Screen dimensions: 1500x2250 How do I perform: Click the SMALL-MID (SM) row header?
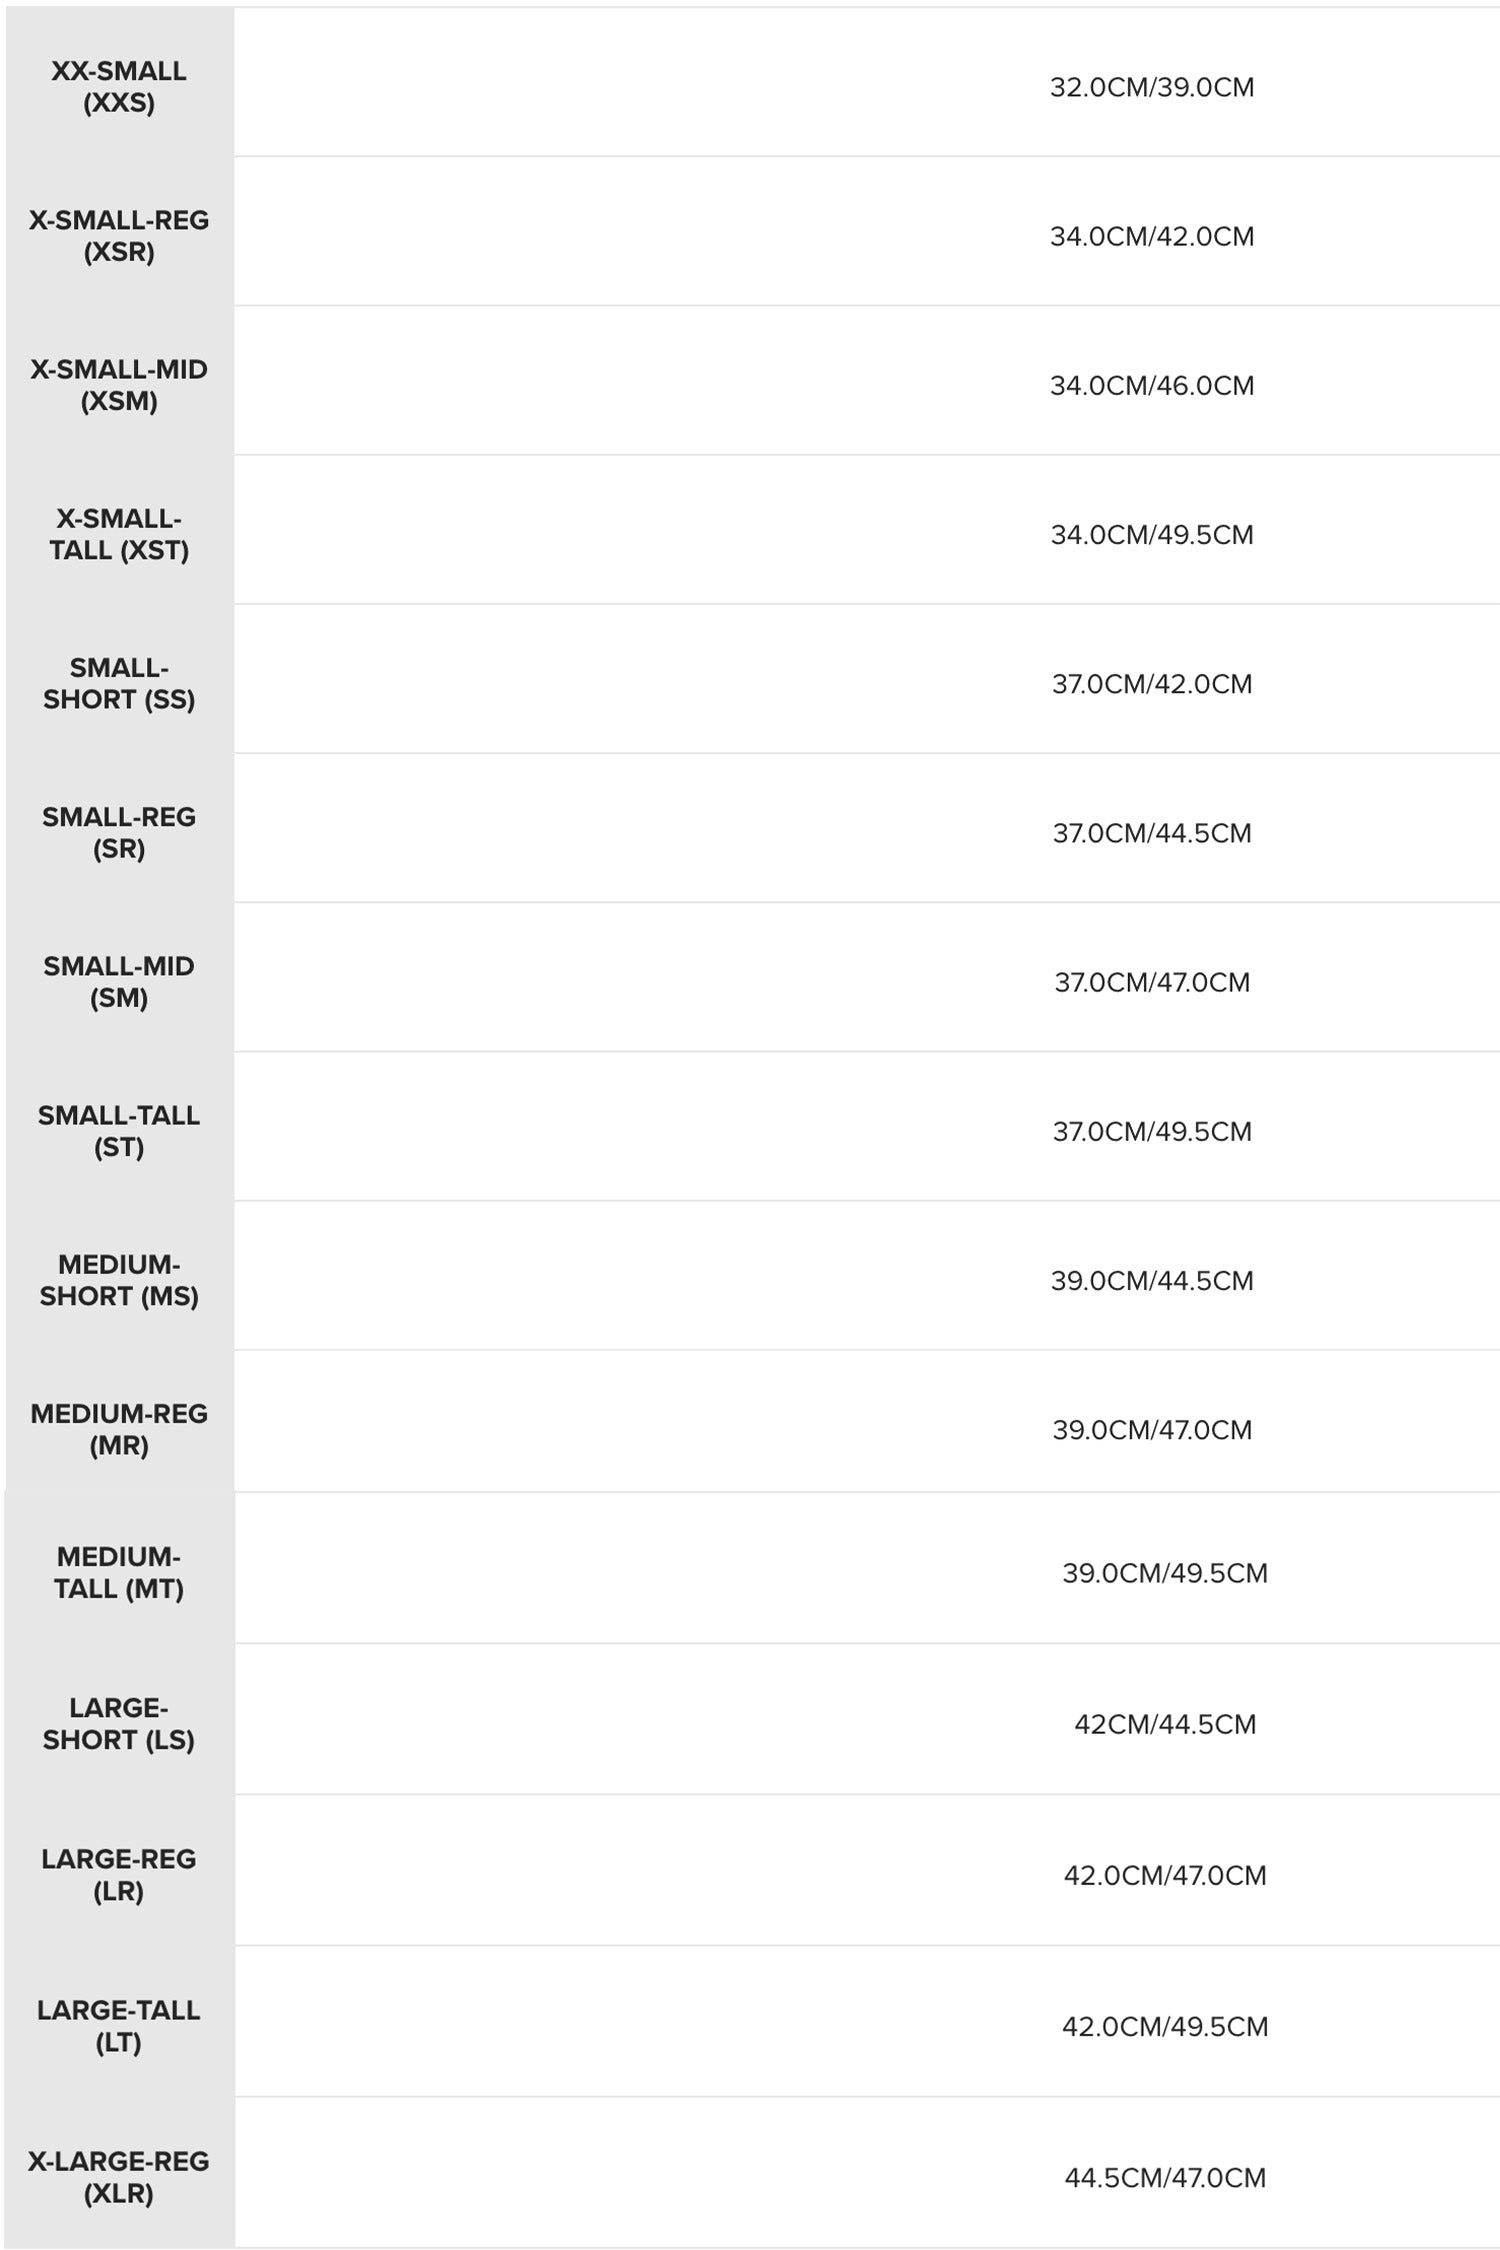tap(119, 981)
